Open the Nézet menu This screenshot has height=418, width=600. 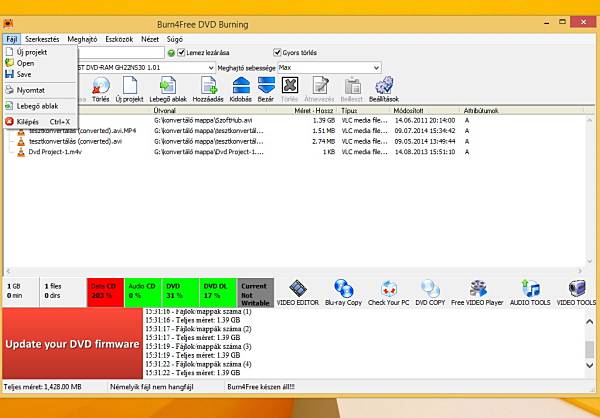pos(150,39)
